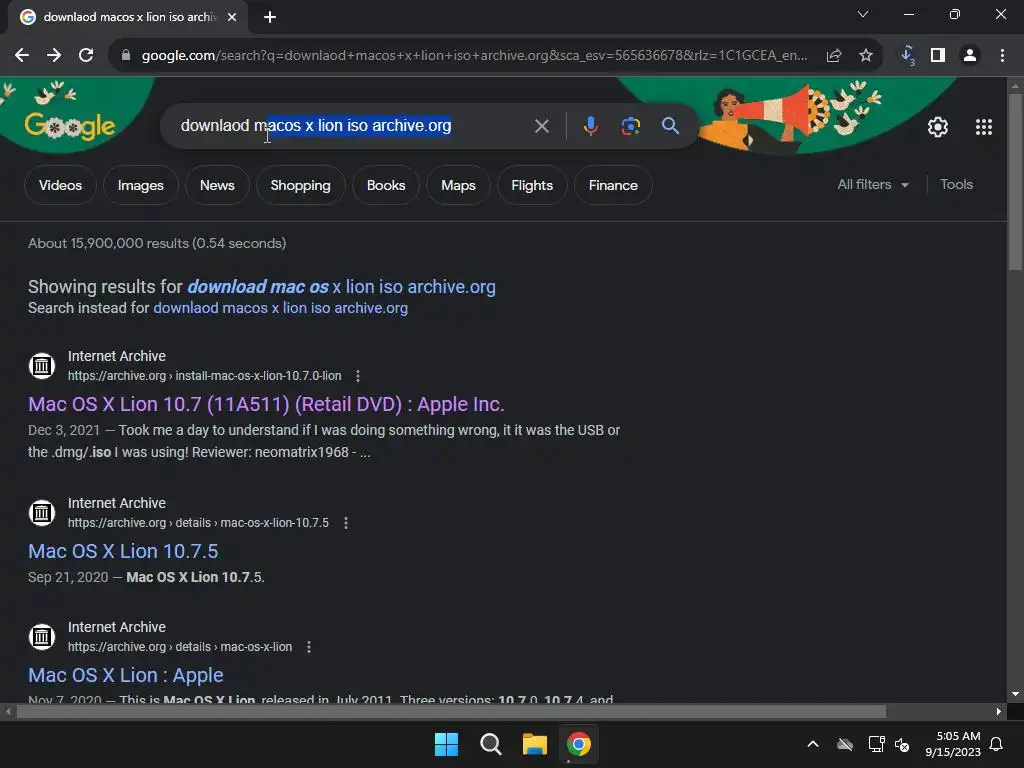The width and height of the screenshot is (1024, 768).
Task: Search instead for 'downlaod macos x lion iso archive.org'
Action: [280, 308]
